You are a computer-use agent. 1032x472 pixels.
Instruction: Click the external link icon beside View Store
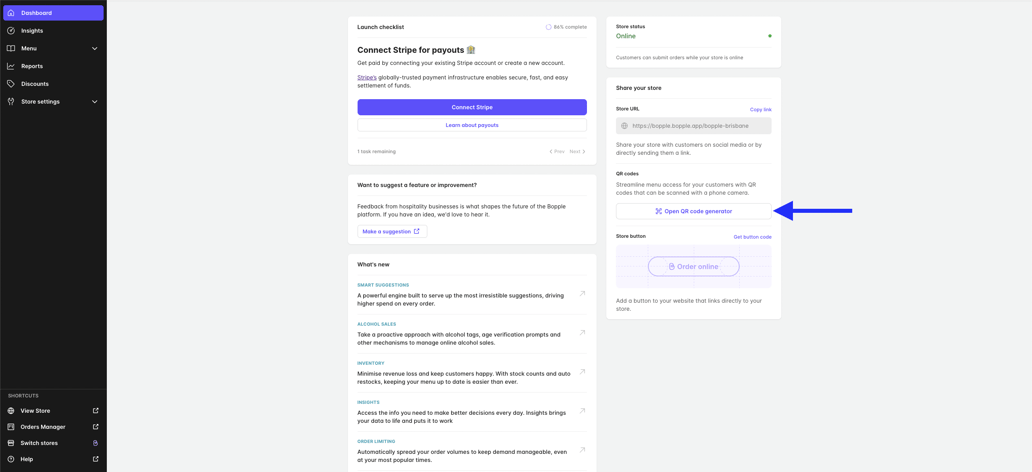(x=96, y=411)
